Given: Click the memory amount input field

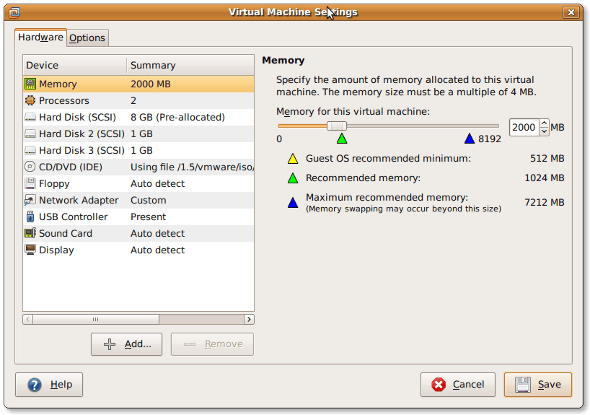Looking at the screenshot, I should click(x=524, y=127).
